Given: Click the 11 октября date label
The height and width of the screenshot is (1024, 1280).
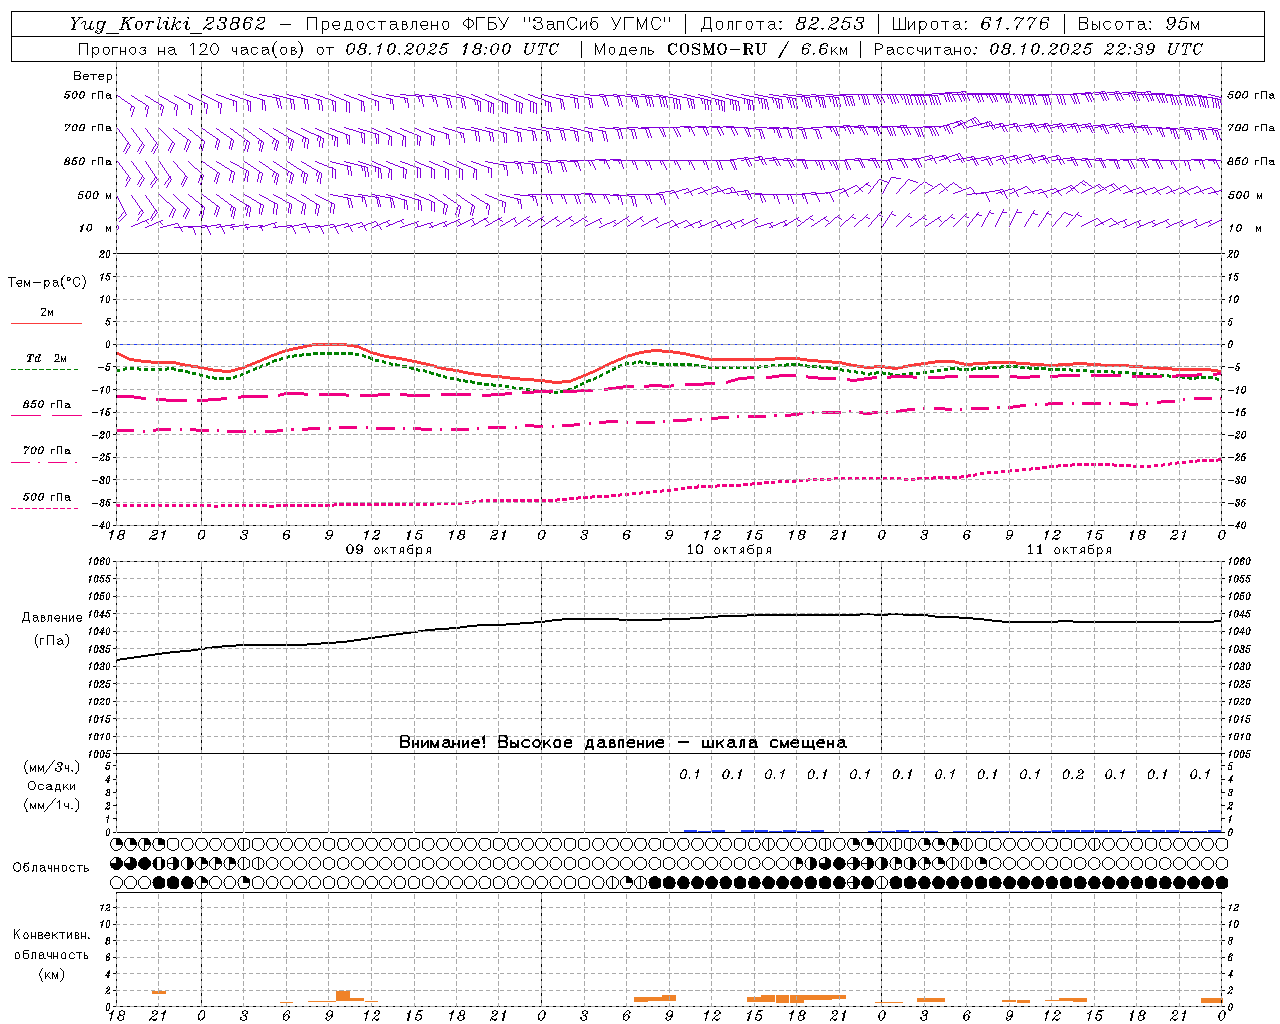Looking at the screenshot, I should [1069, 550].
